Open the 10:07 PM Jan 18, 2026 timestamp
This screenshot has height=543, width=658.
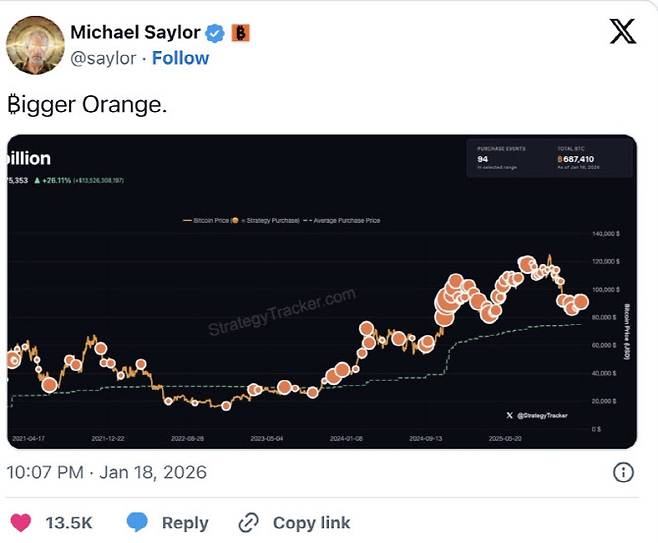(107, 472)
